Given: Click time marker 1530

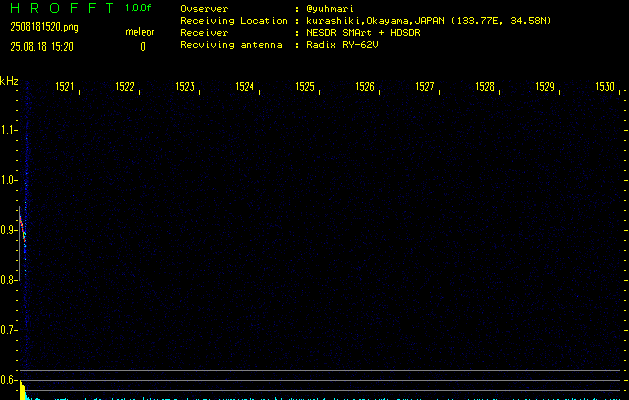Looking at the screenshot, I should 605,87.
